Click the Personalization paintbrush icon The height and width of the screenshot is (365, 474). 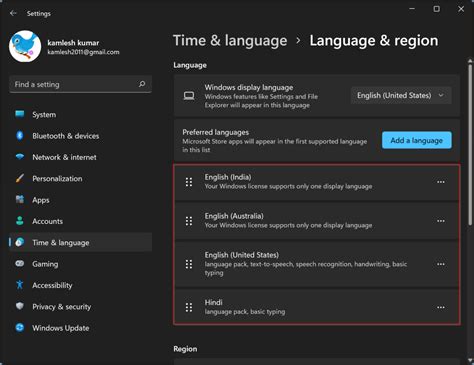tap(20, 178)
